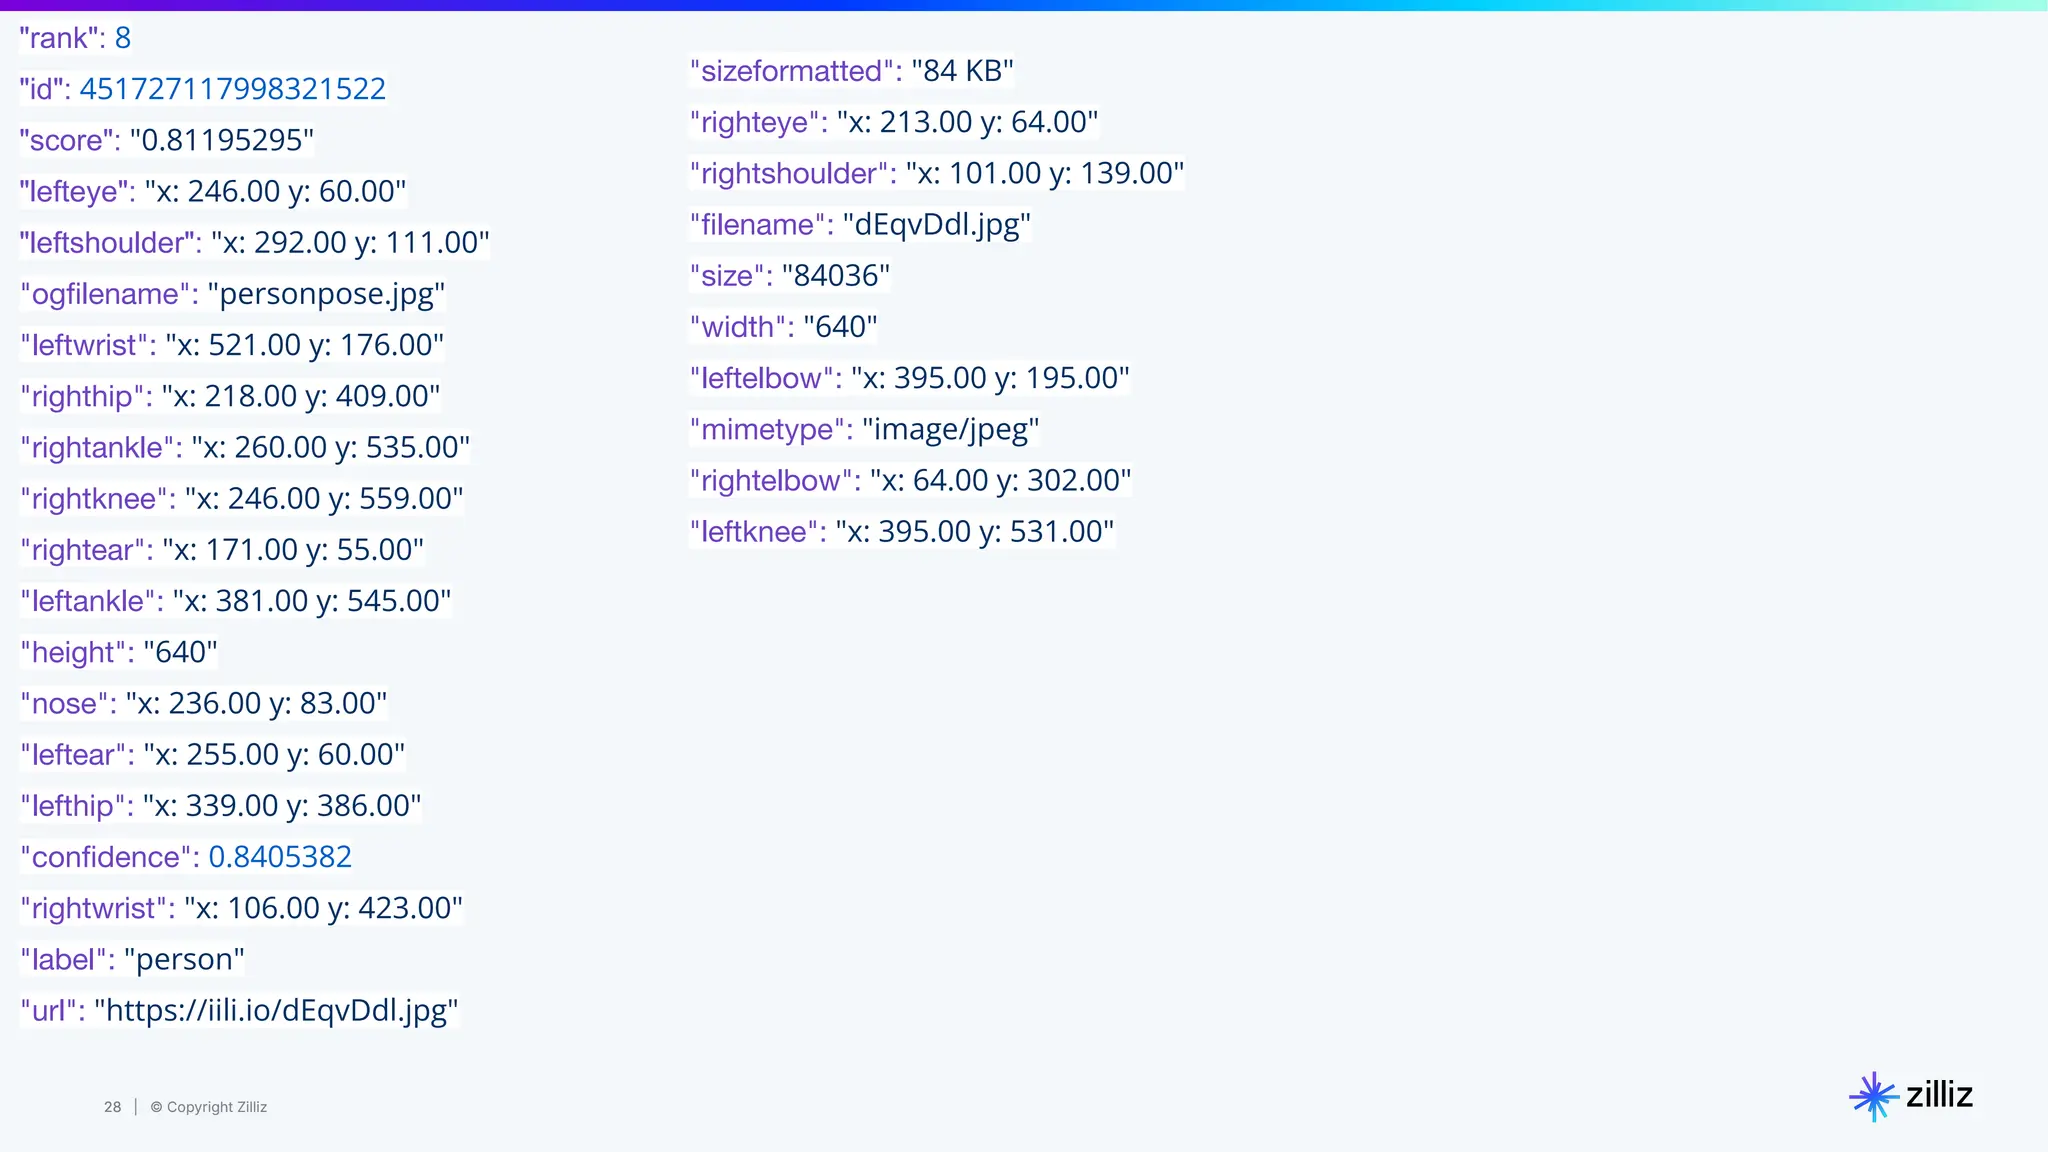2048x1152 pixels.
Task: Click the "rightshoulder" coordinates line
Action: pyautogui.click(x=936, y=173)
